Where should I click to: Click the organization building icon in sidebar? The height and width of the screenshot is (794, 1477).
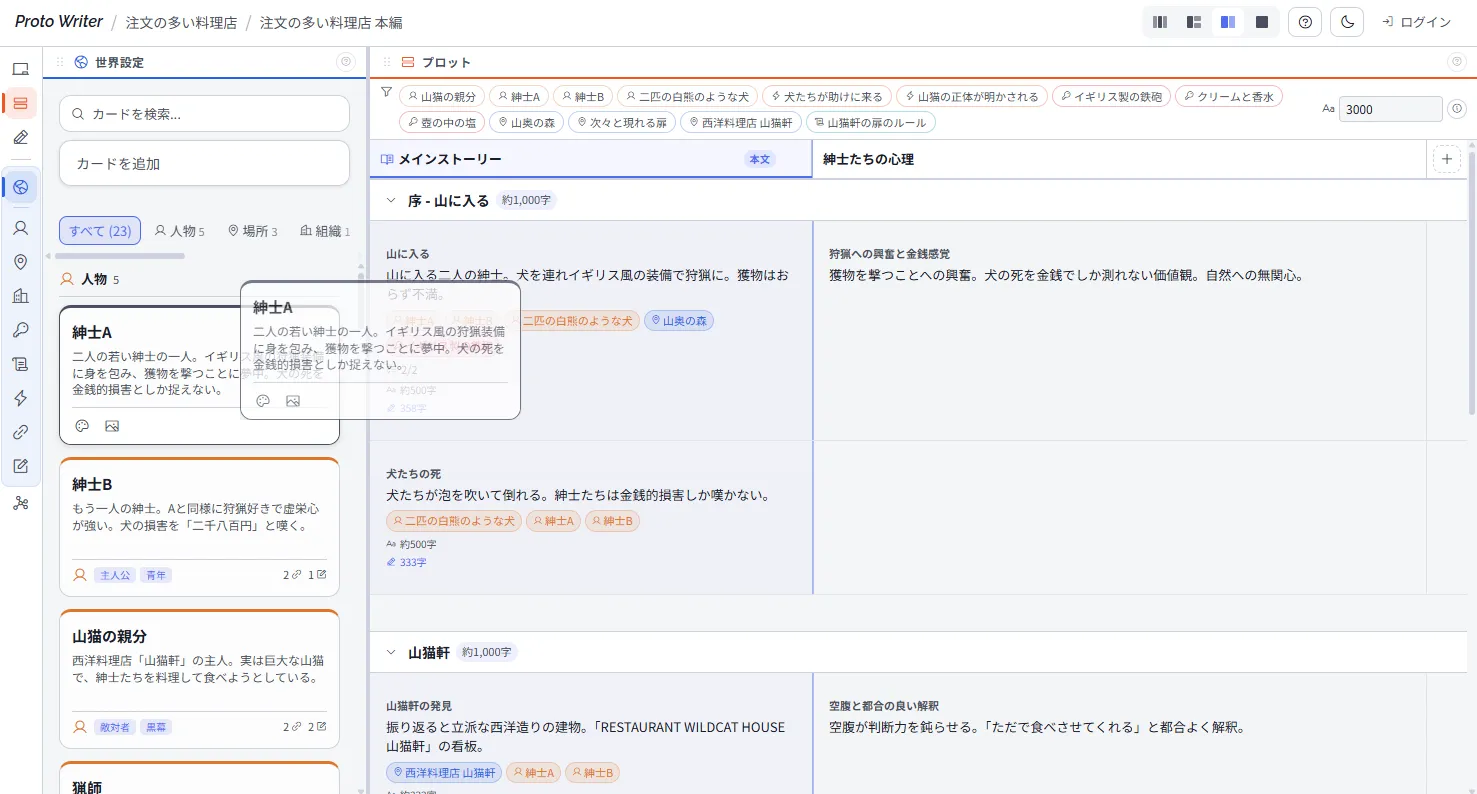(21, 295)
